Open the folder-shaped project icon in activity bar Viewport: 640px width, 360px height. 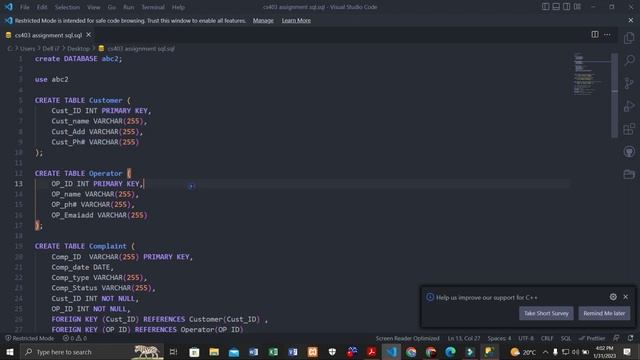coord(629,174)
